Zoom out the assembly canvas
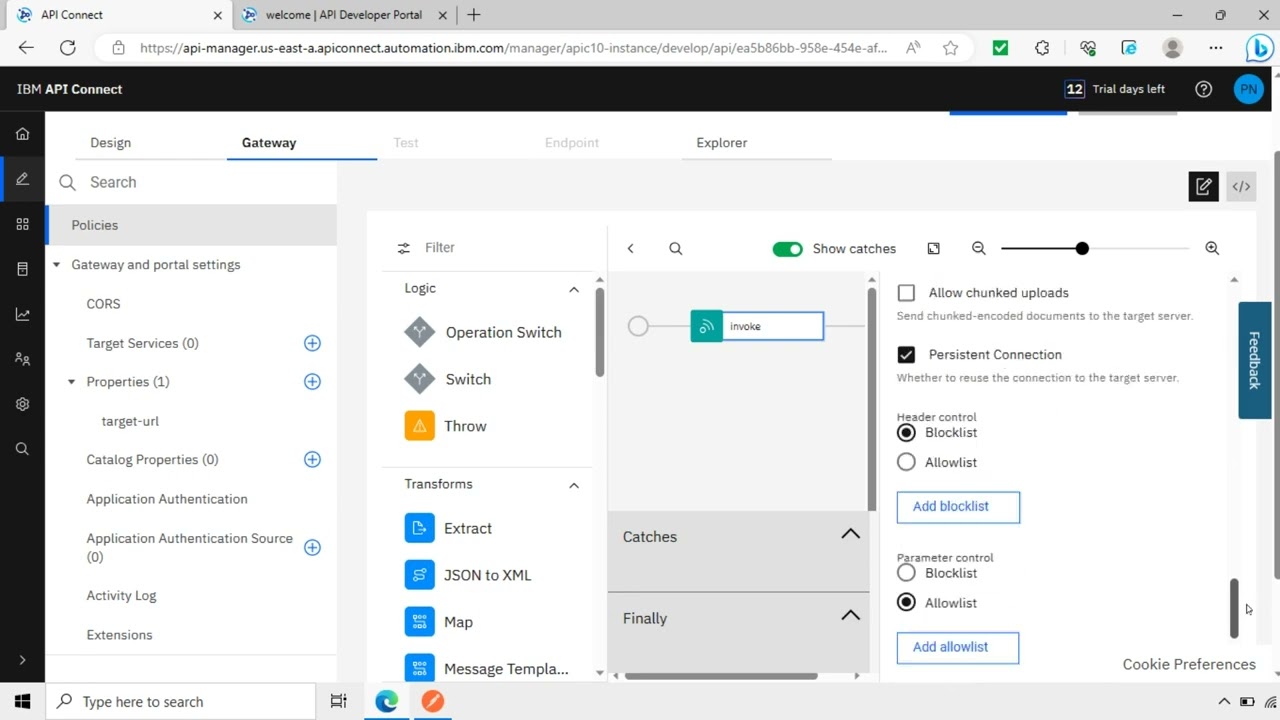 point(979,248)
